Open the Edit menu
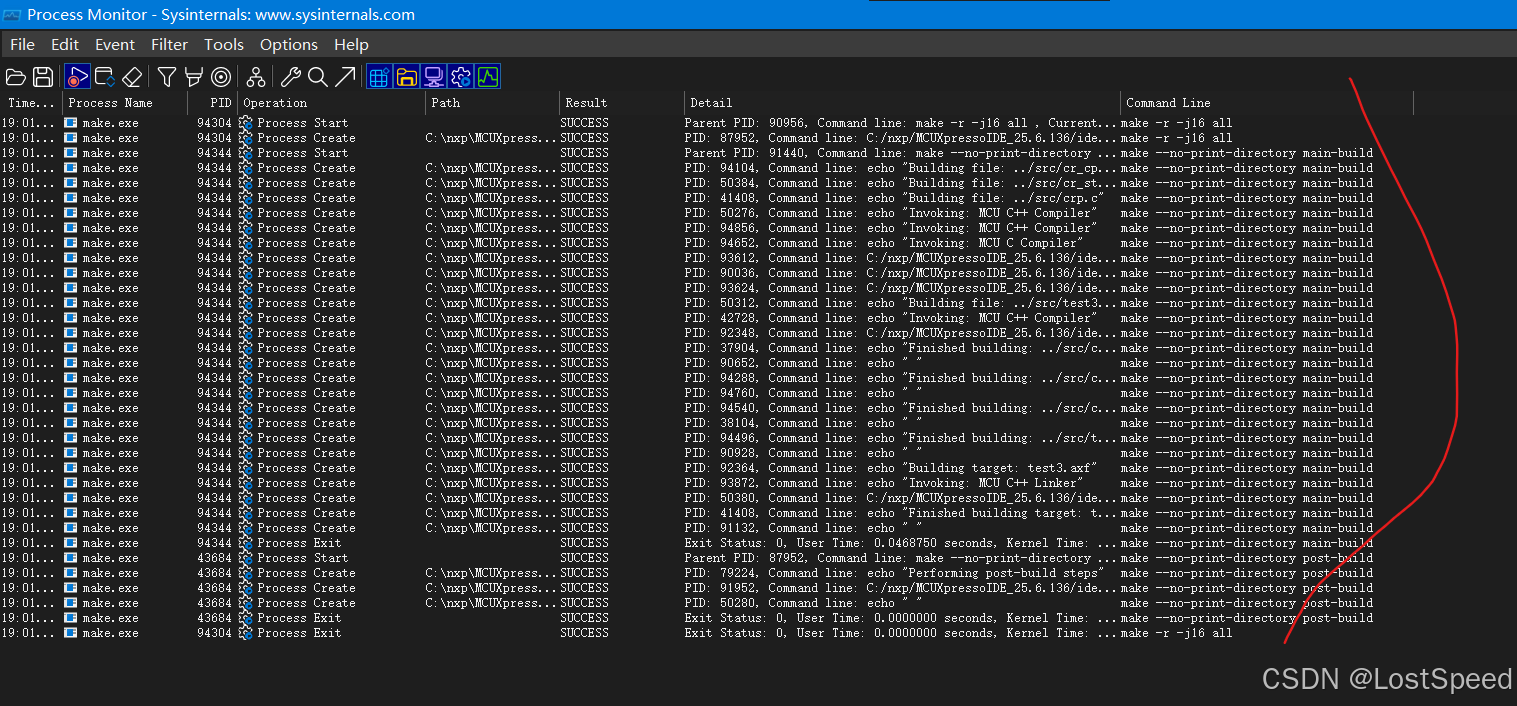The height and width of the screenshot is (706, 1517). click(x=65, y=44)
